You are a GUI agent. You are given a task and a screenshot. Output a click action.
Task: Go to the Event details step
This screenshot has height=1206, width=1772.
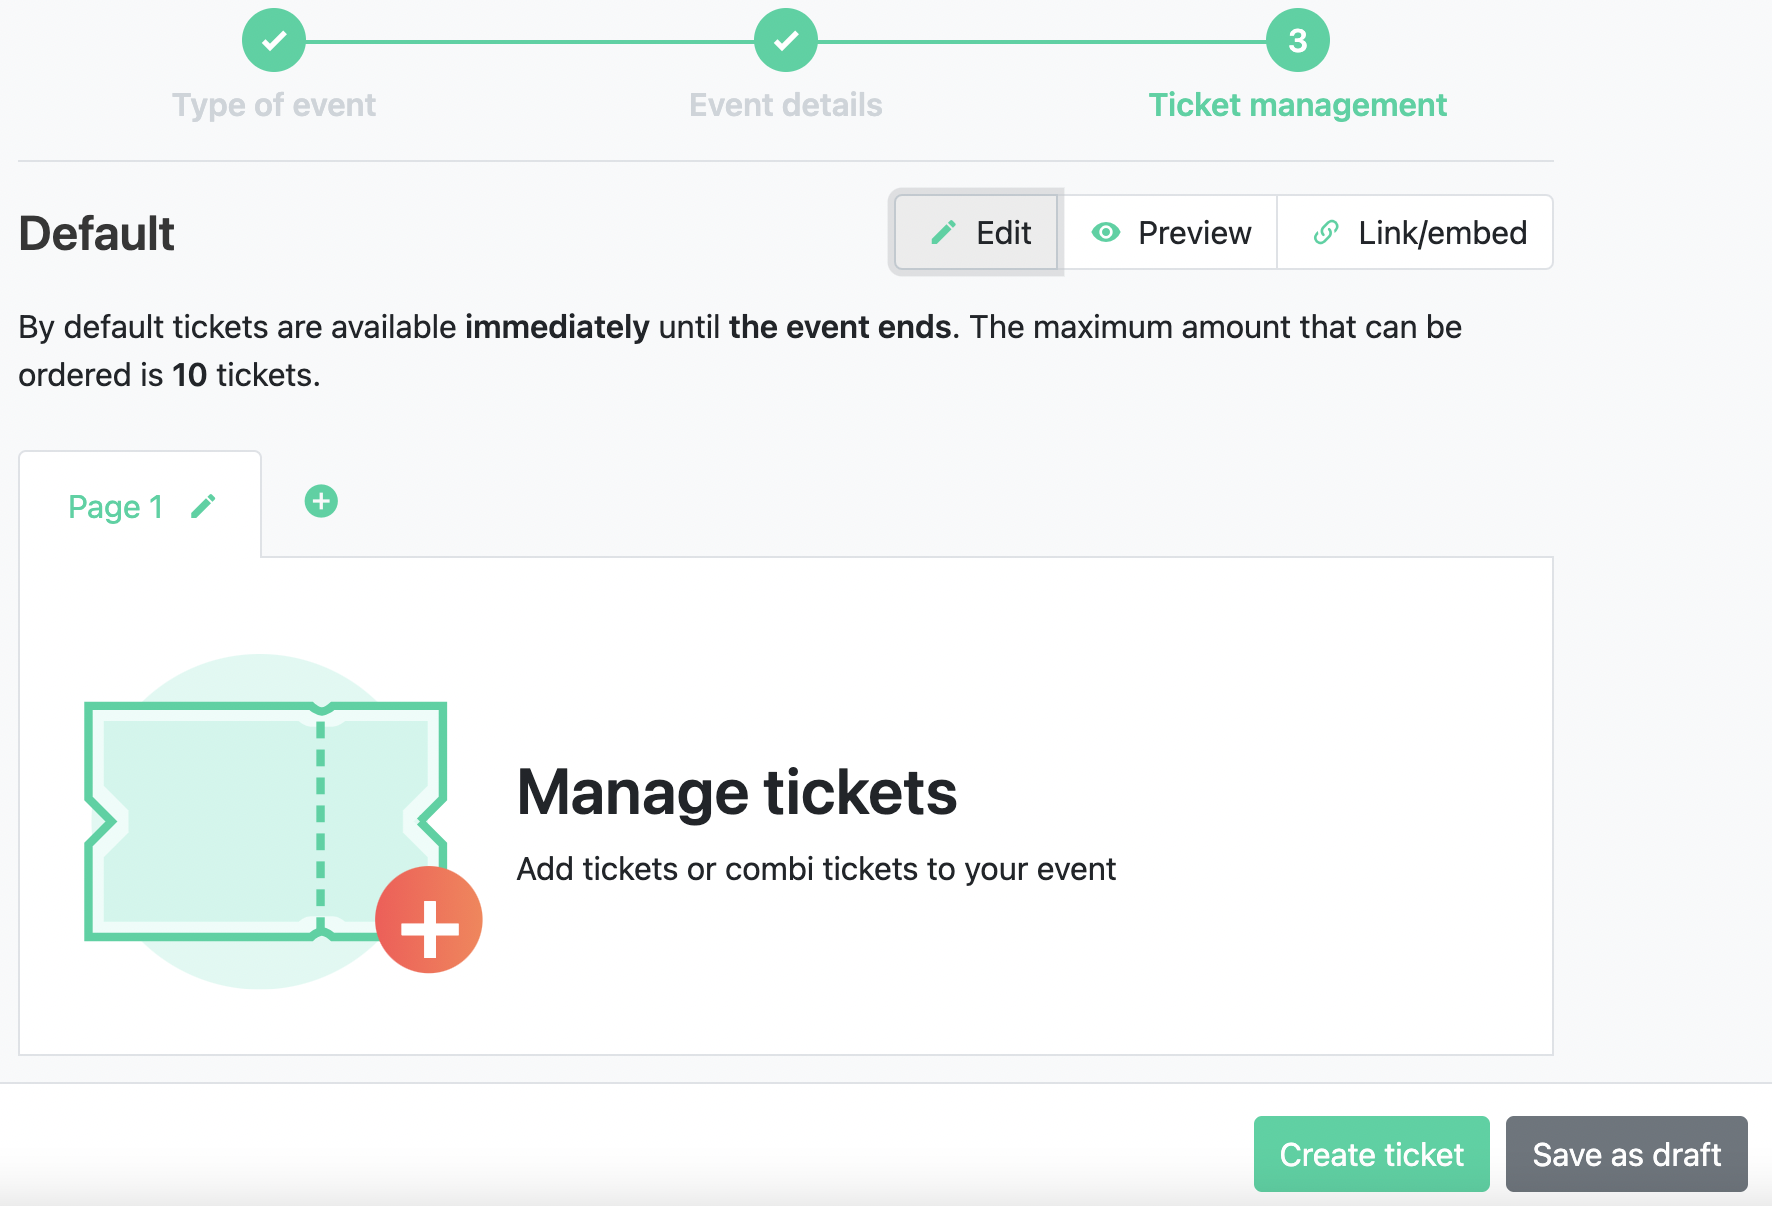click(x=786, y=105)
